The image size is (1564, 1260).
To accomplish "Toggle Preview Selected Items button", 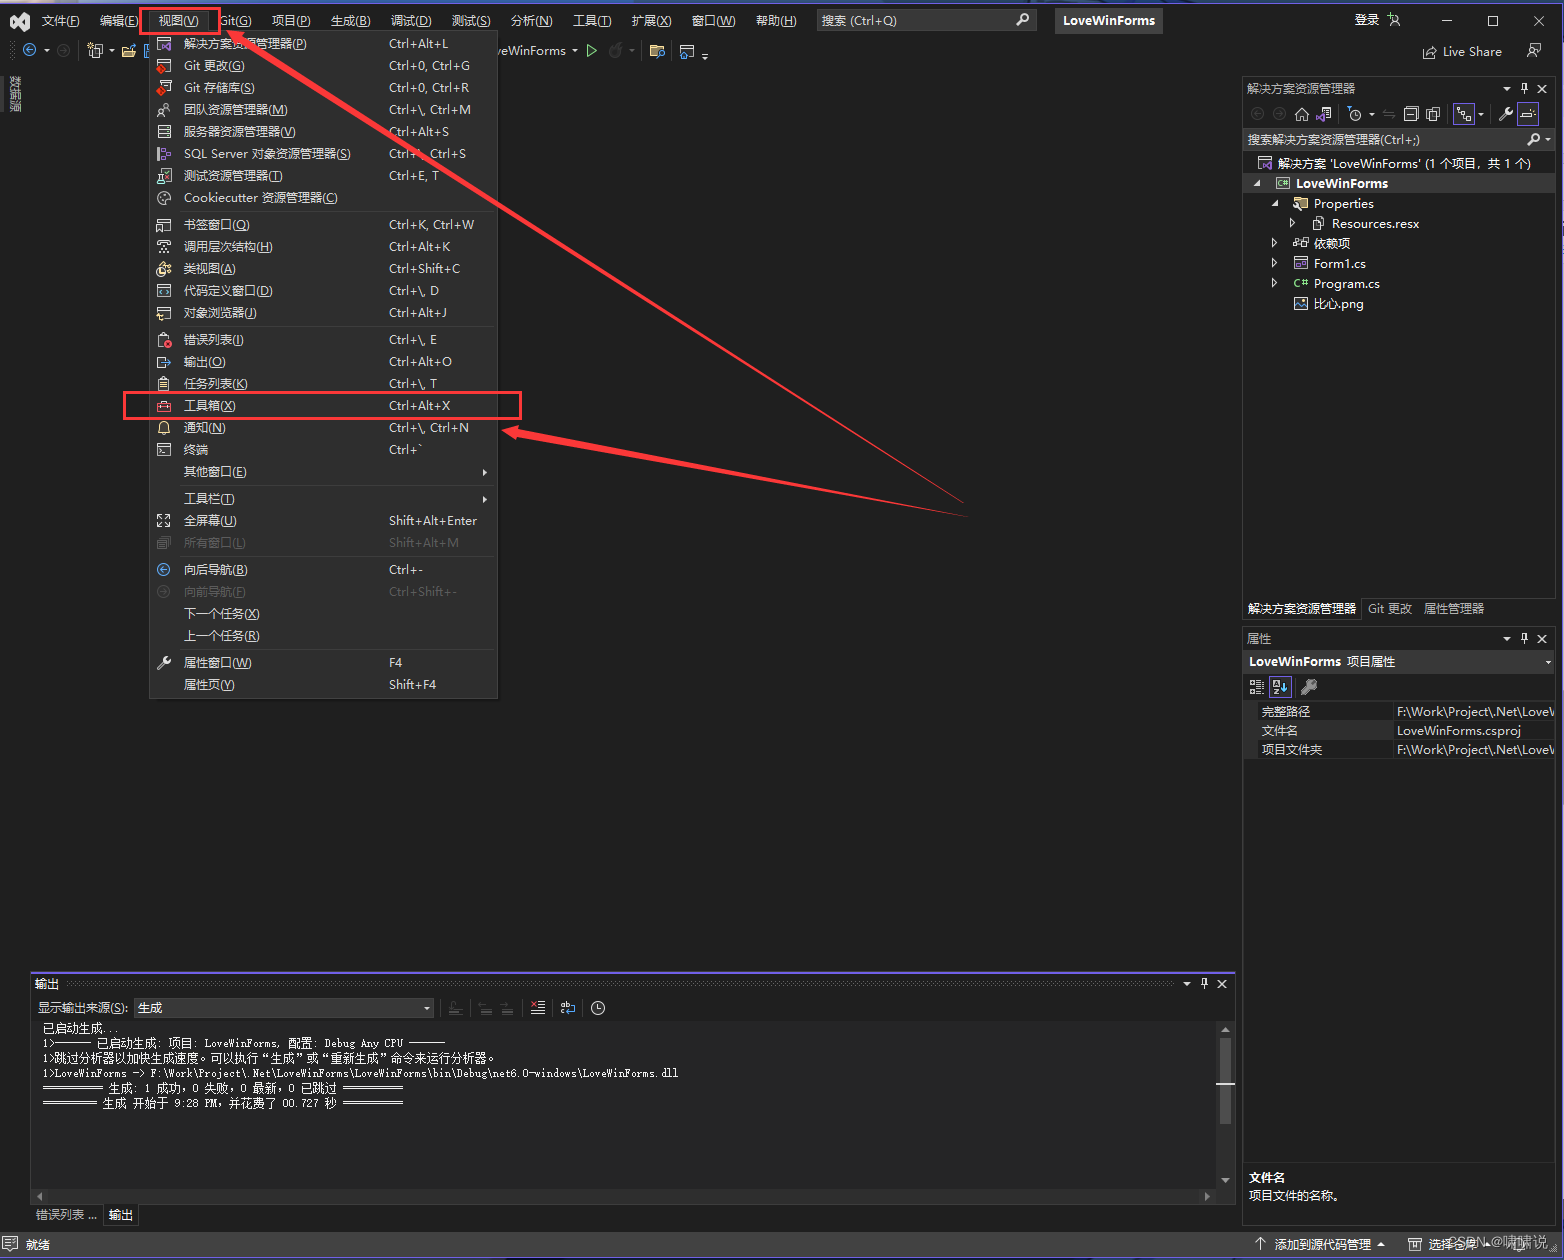I will click(1528, 114).
